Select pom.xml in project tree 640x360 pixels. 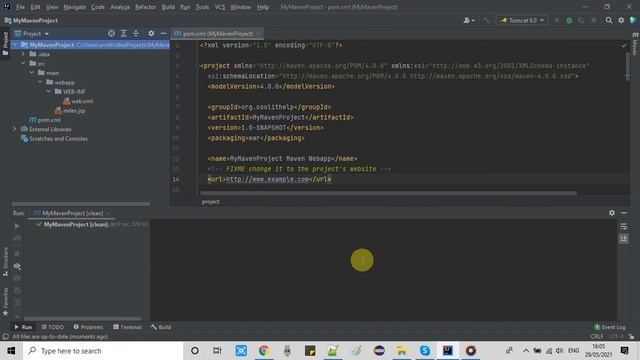coord(45,120)
